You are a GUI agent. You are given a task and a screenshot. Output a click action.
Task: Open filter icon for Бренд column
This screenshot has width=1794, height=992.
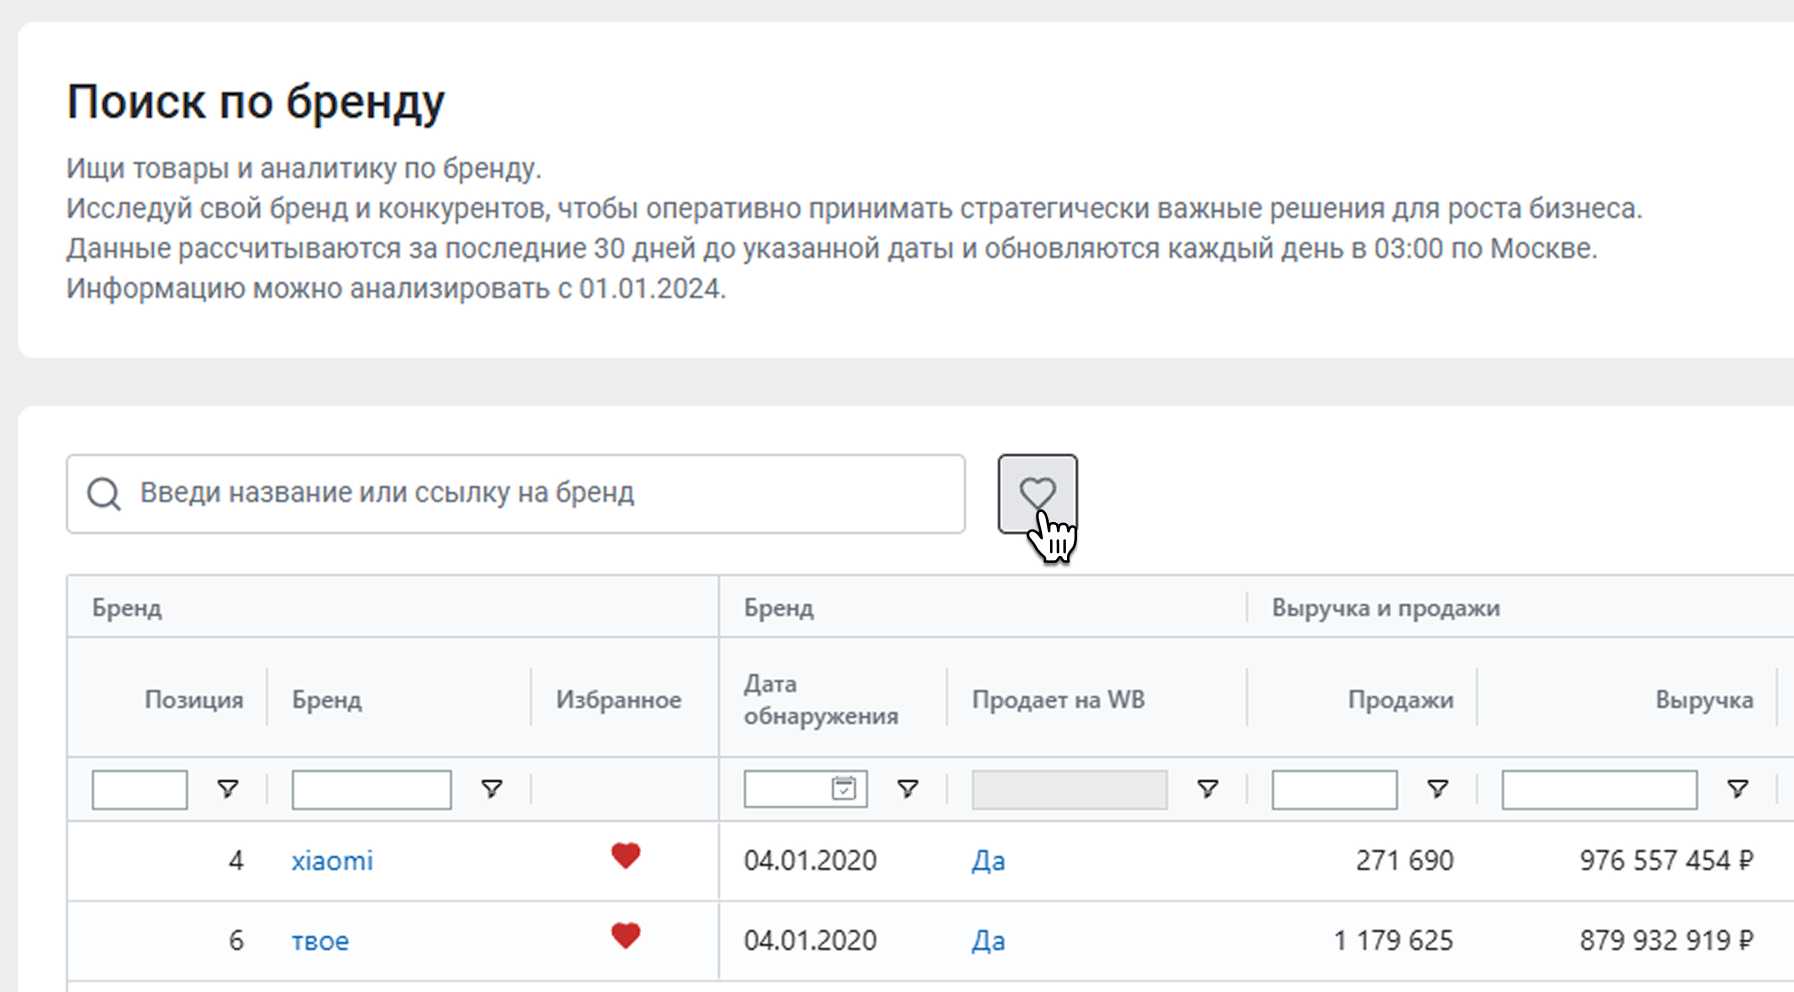(491, 789)
